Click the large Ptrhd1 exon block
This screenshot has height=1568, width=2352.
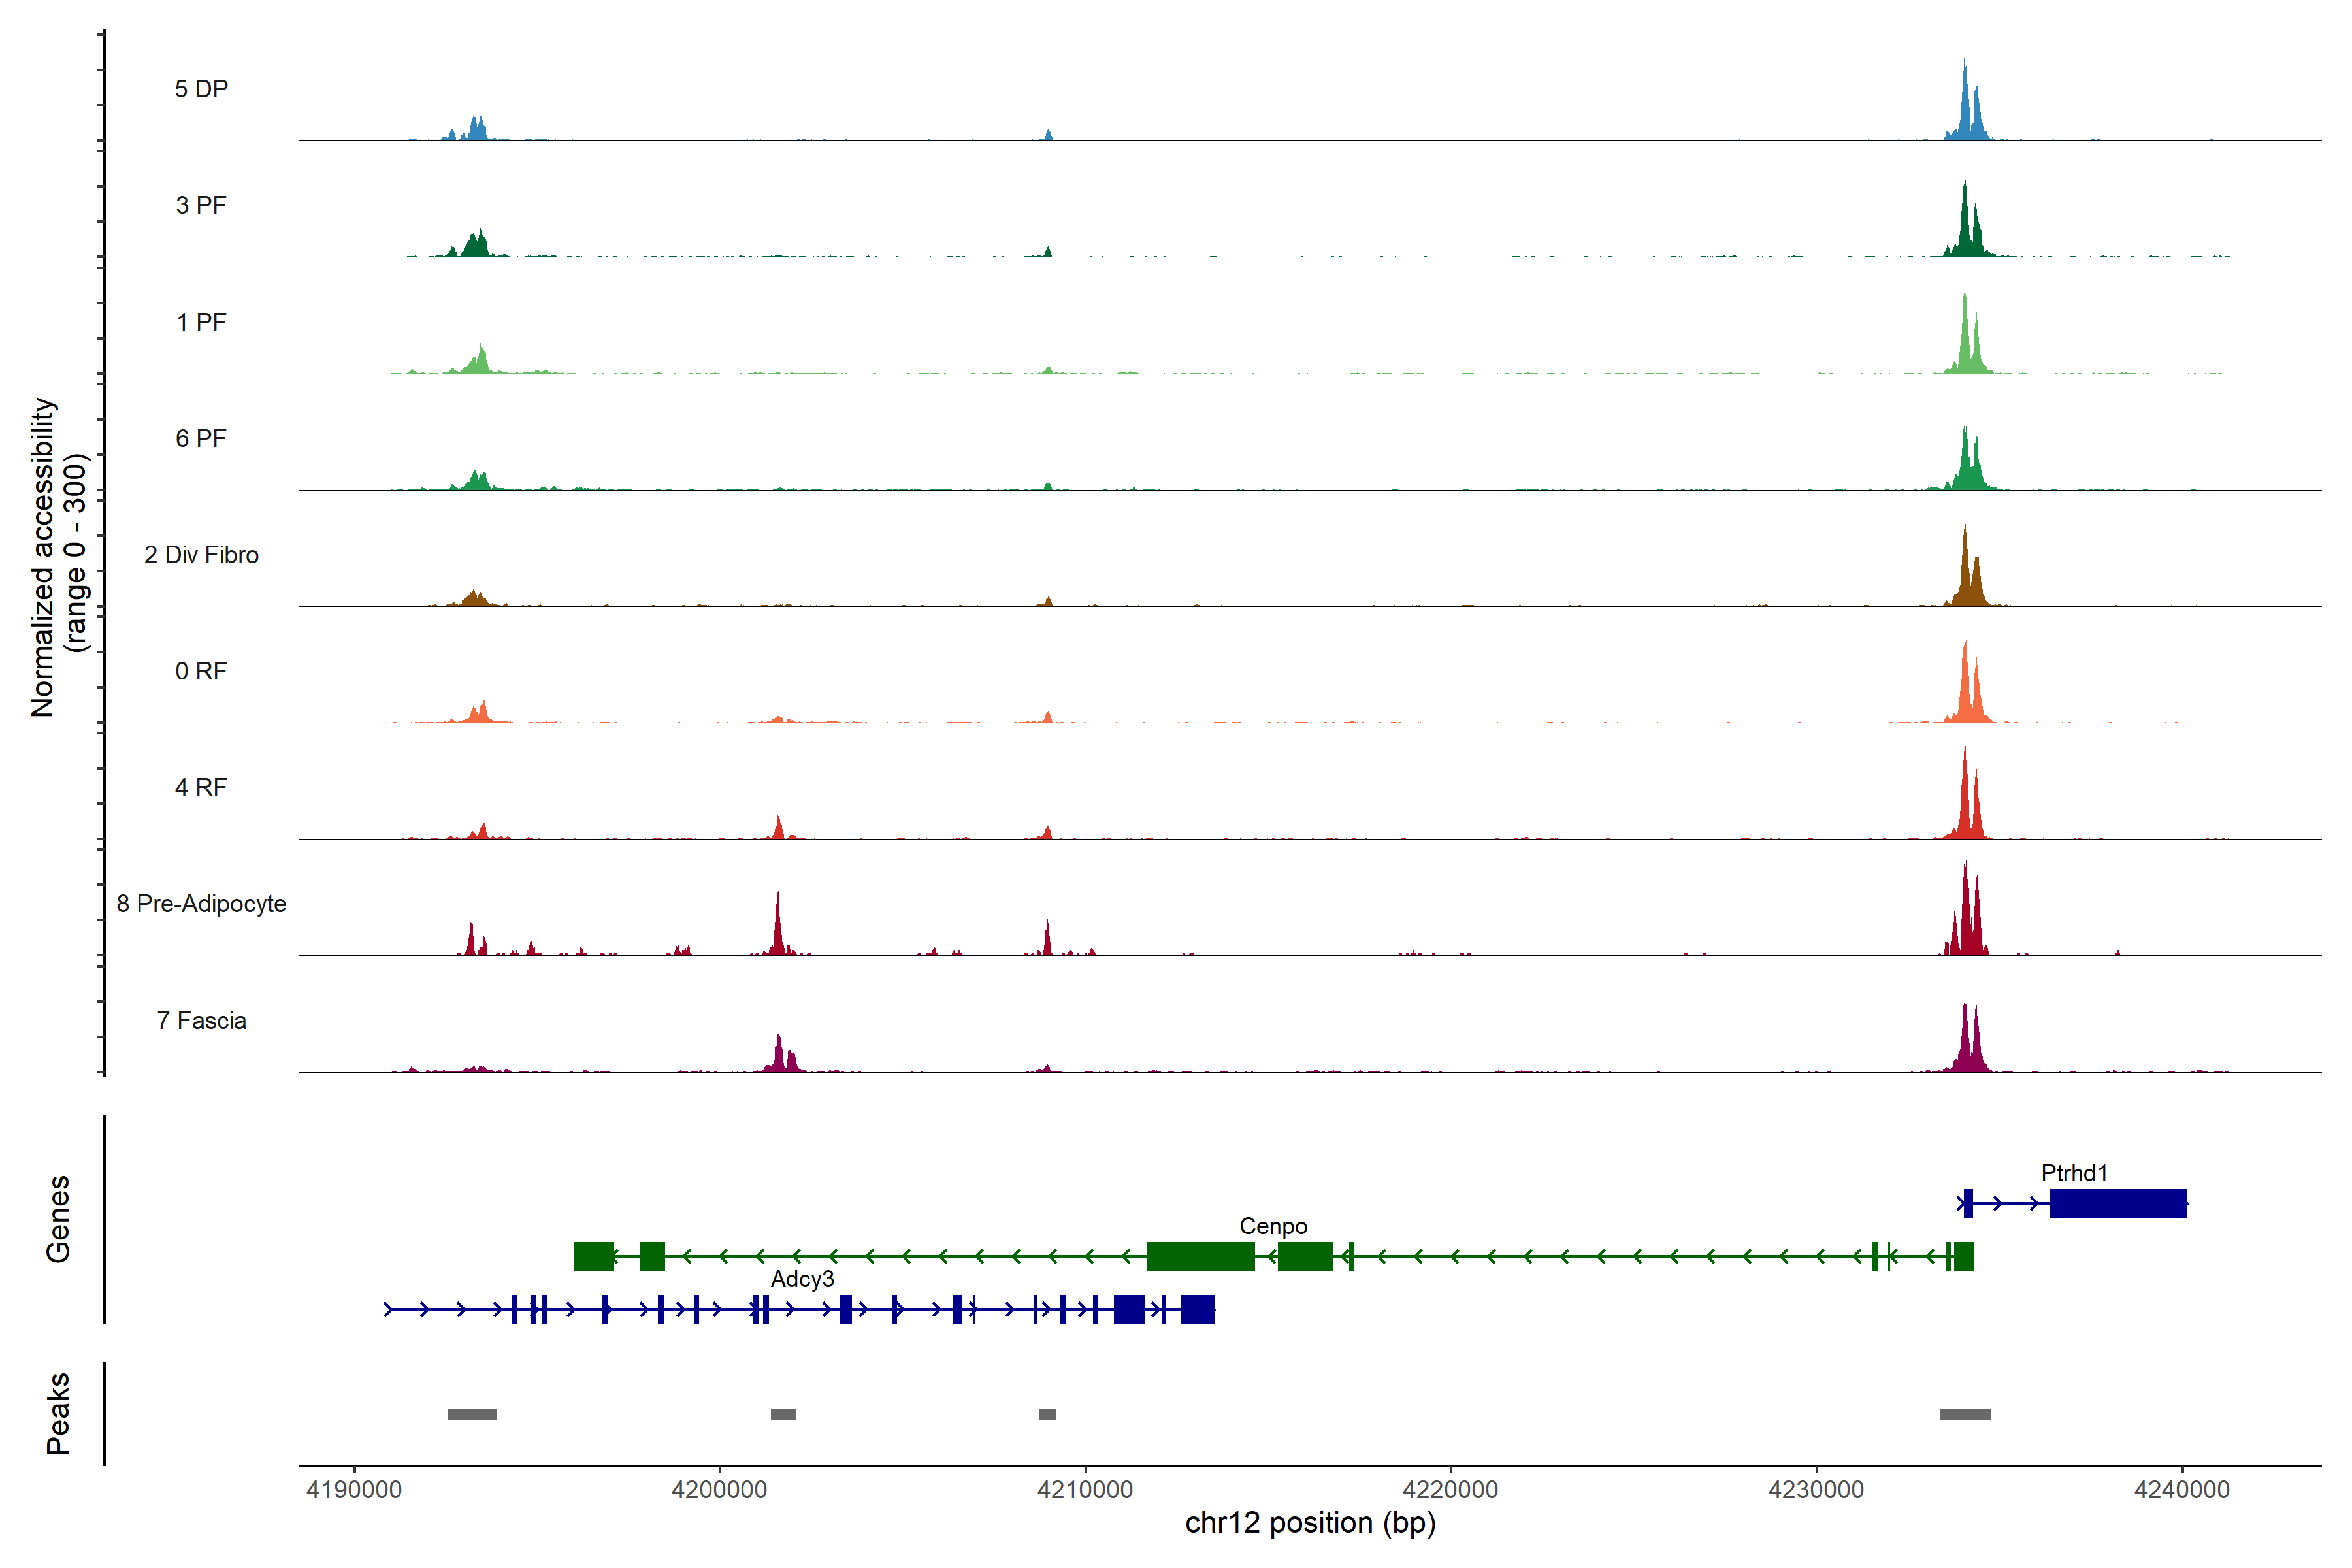click(x=2118, y=1203)
